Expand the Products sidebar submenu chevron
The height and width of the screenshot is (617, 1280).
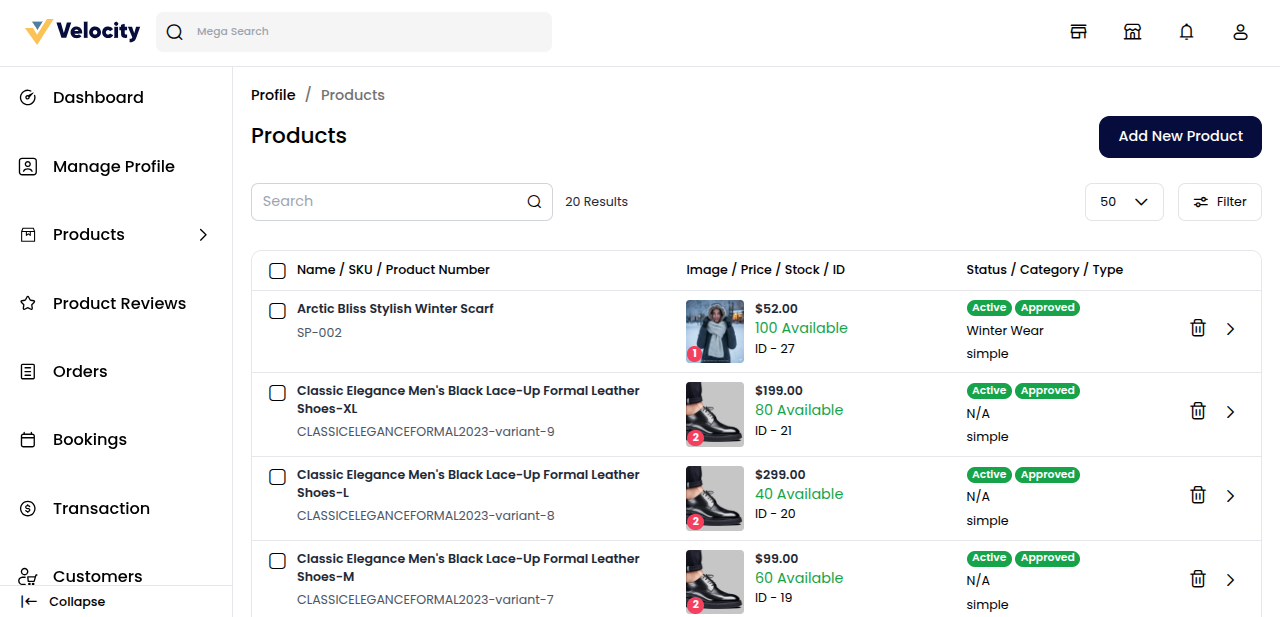(203, 235)
